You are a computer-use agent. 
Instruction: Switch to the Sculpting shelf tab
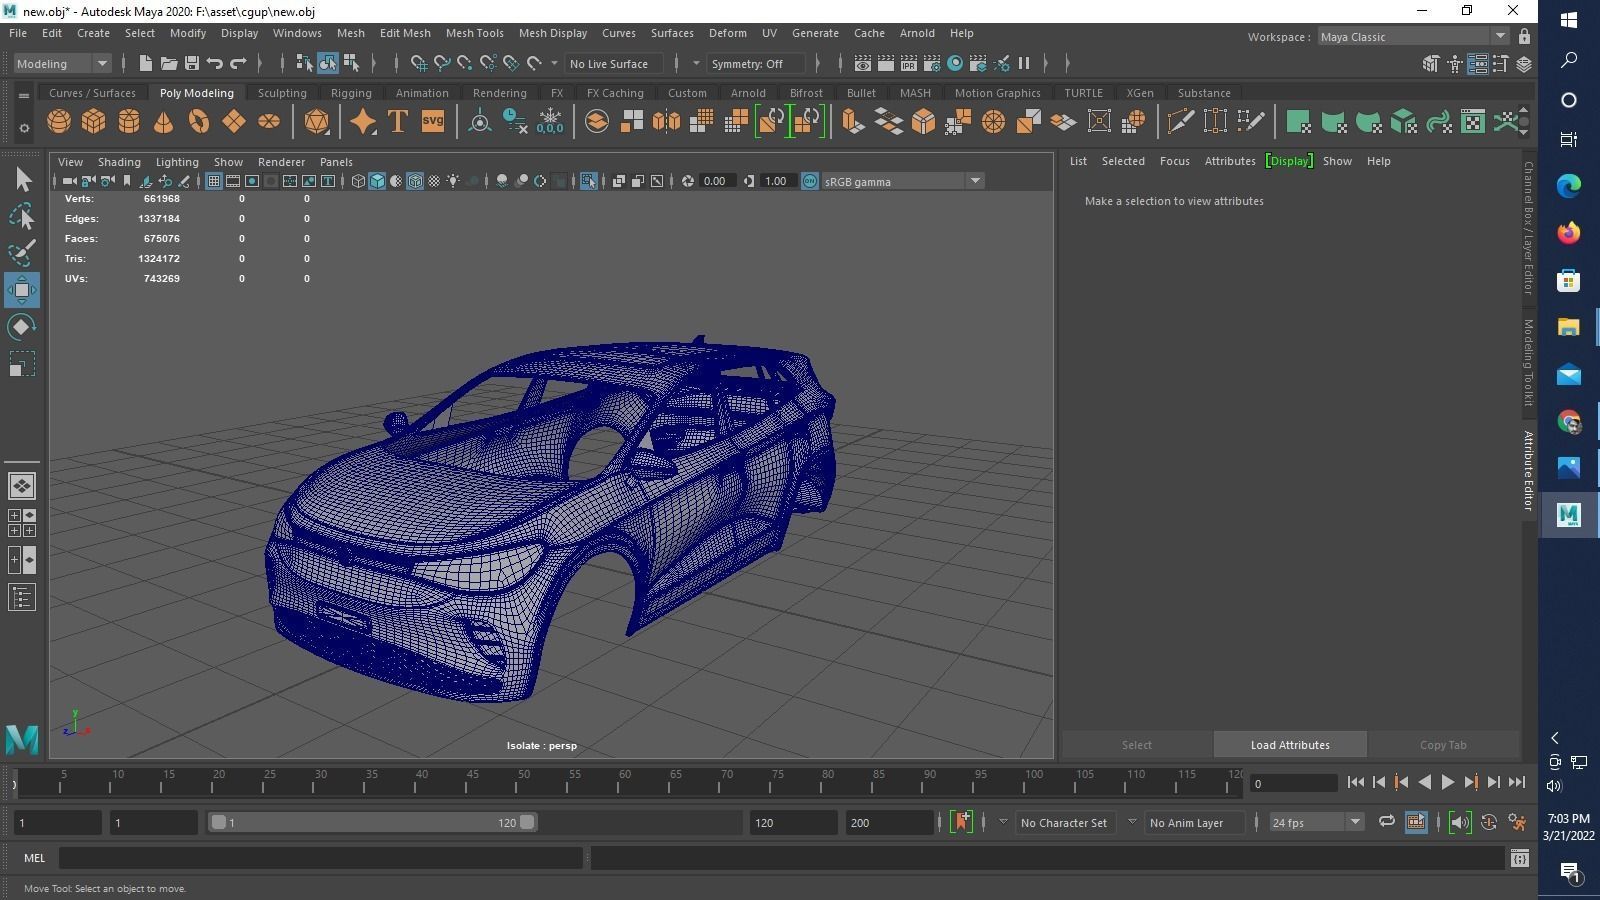[x=282, y=93]
